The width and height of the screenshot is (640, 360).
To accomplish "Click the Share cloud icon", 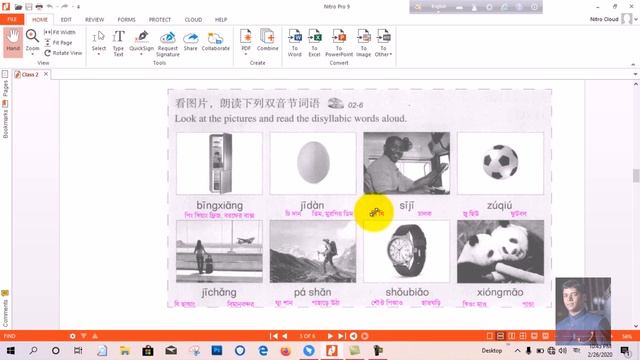I will [191, 40].
